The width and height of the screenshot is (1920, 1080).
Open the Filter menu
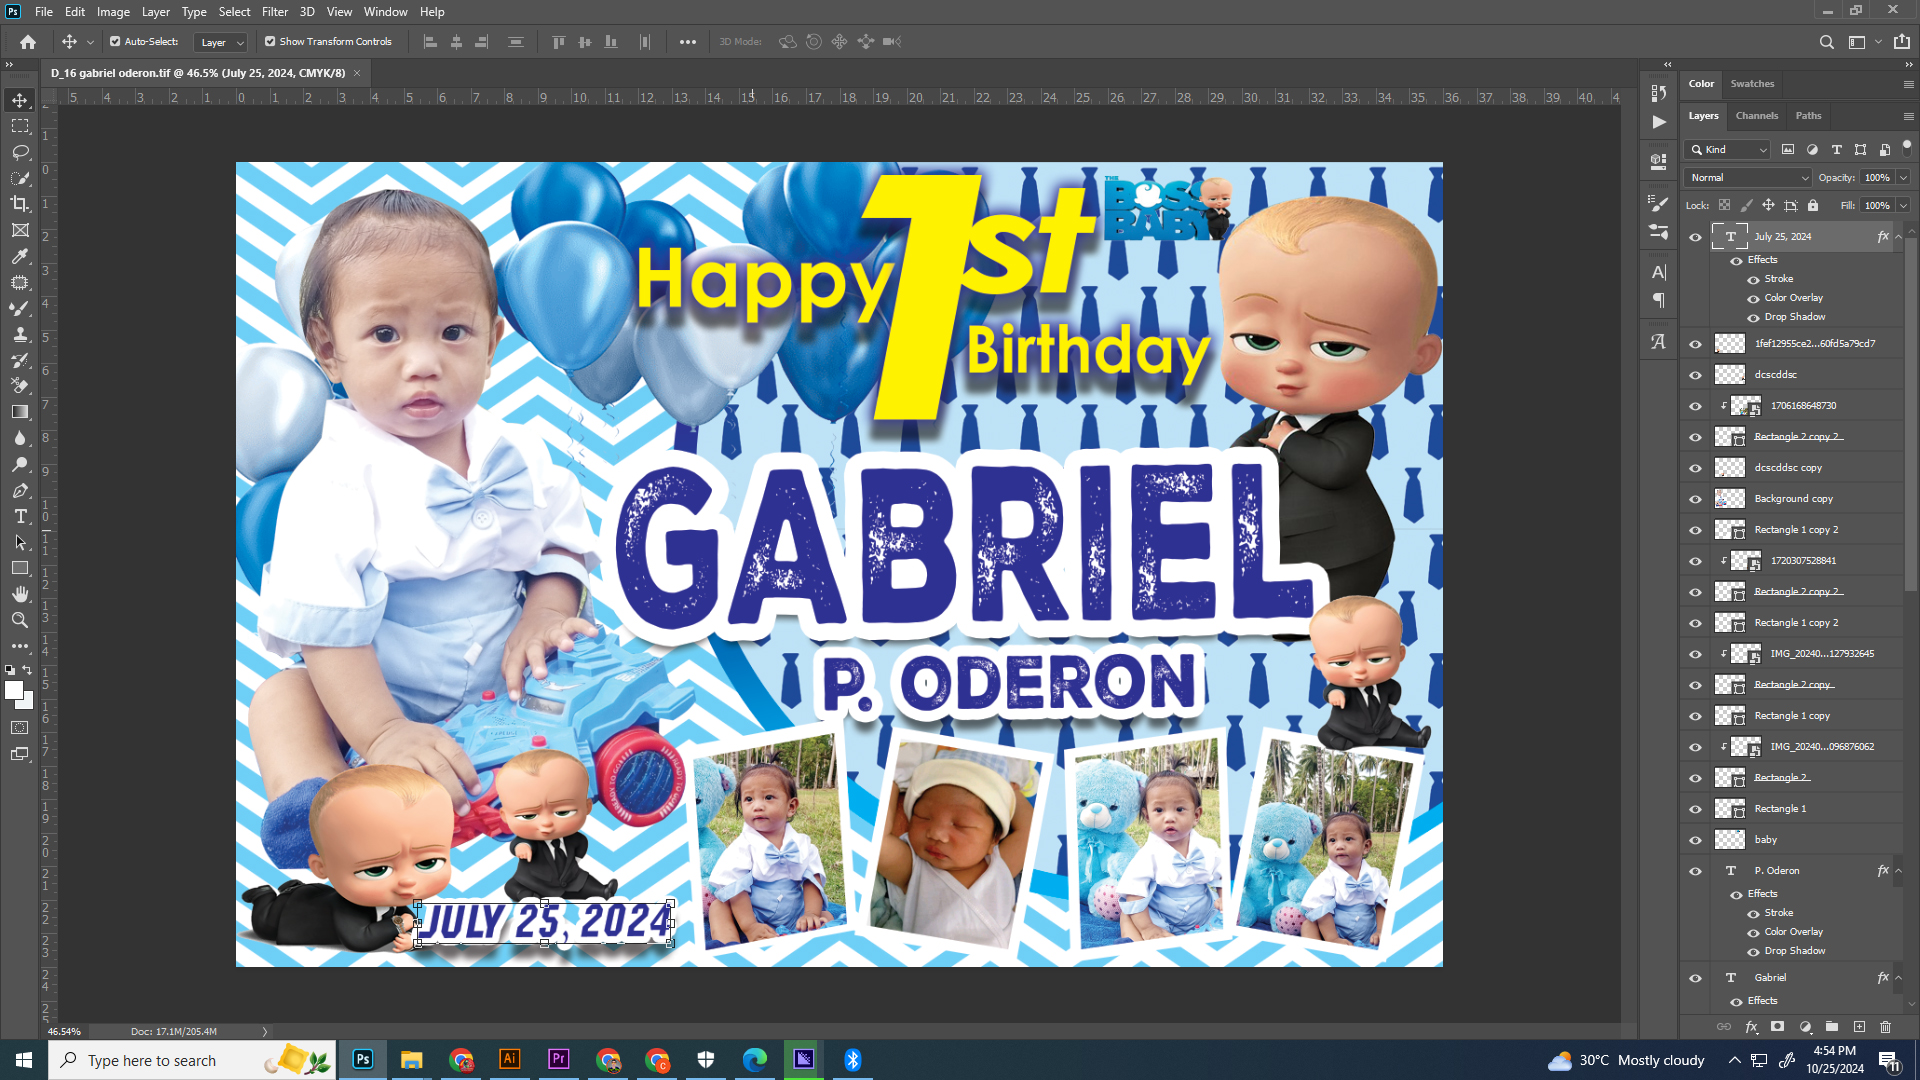tap(274, 12)
